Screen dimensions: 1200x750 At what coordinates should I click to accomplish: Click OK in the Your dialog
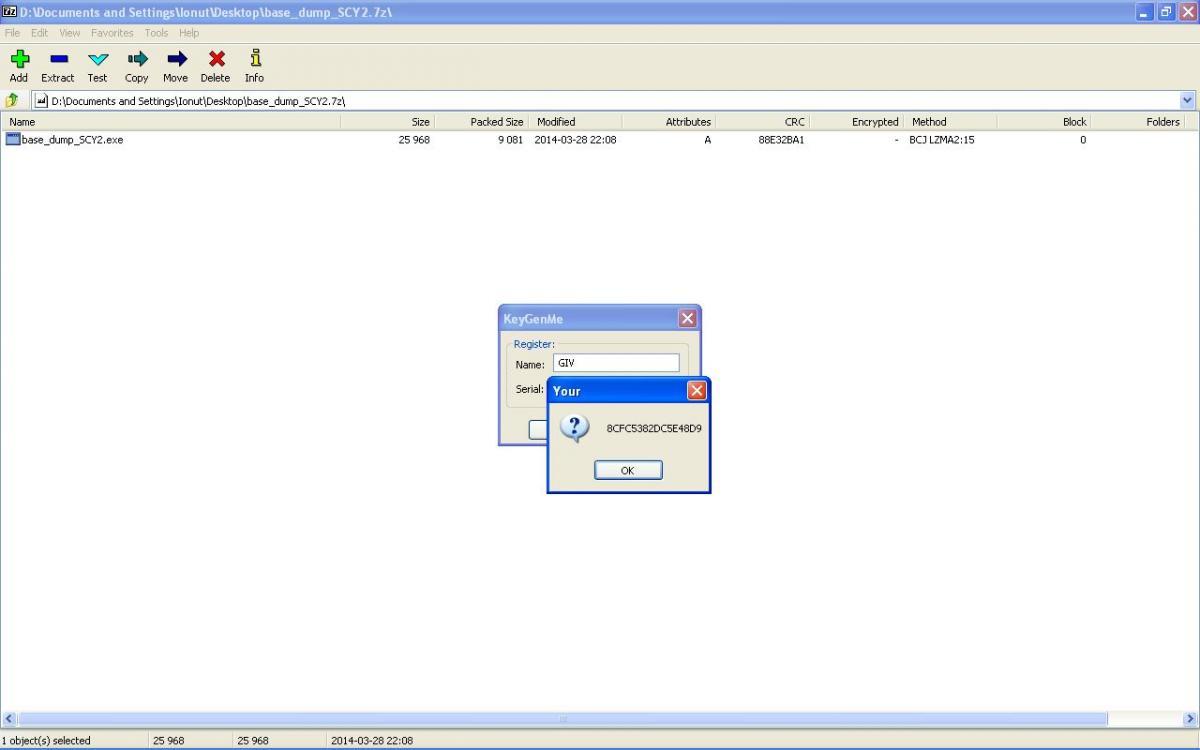click(x=628, y=470)
